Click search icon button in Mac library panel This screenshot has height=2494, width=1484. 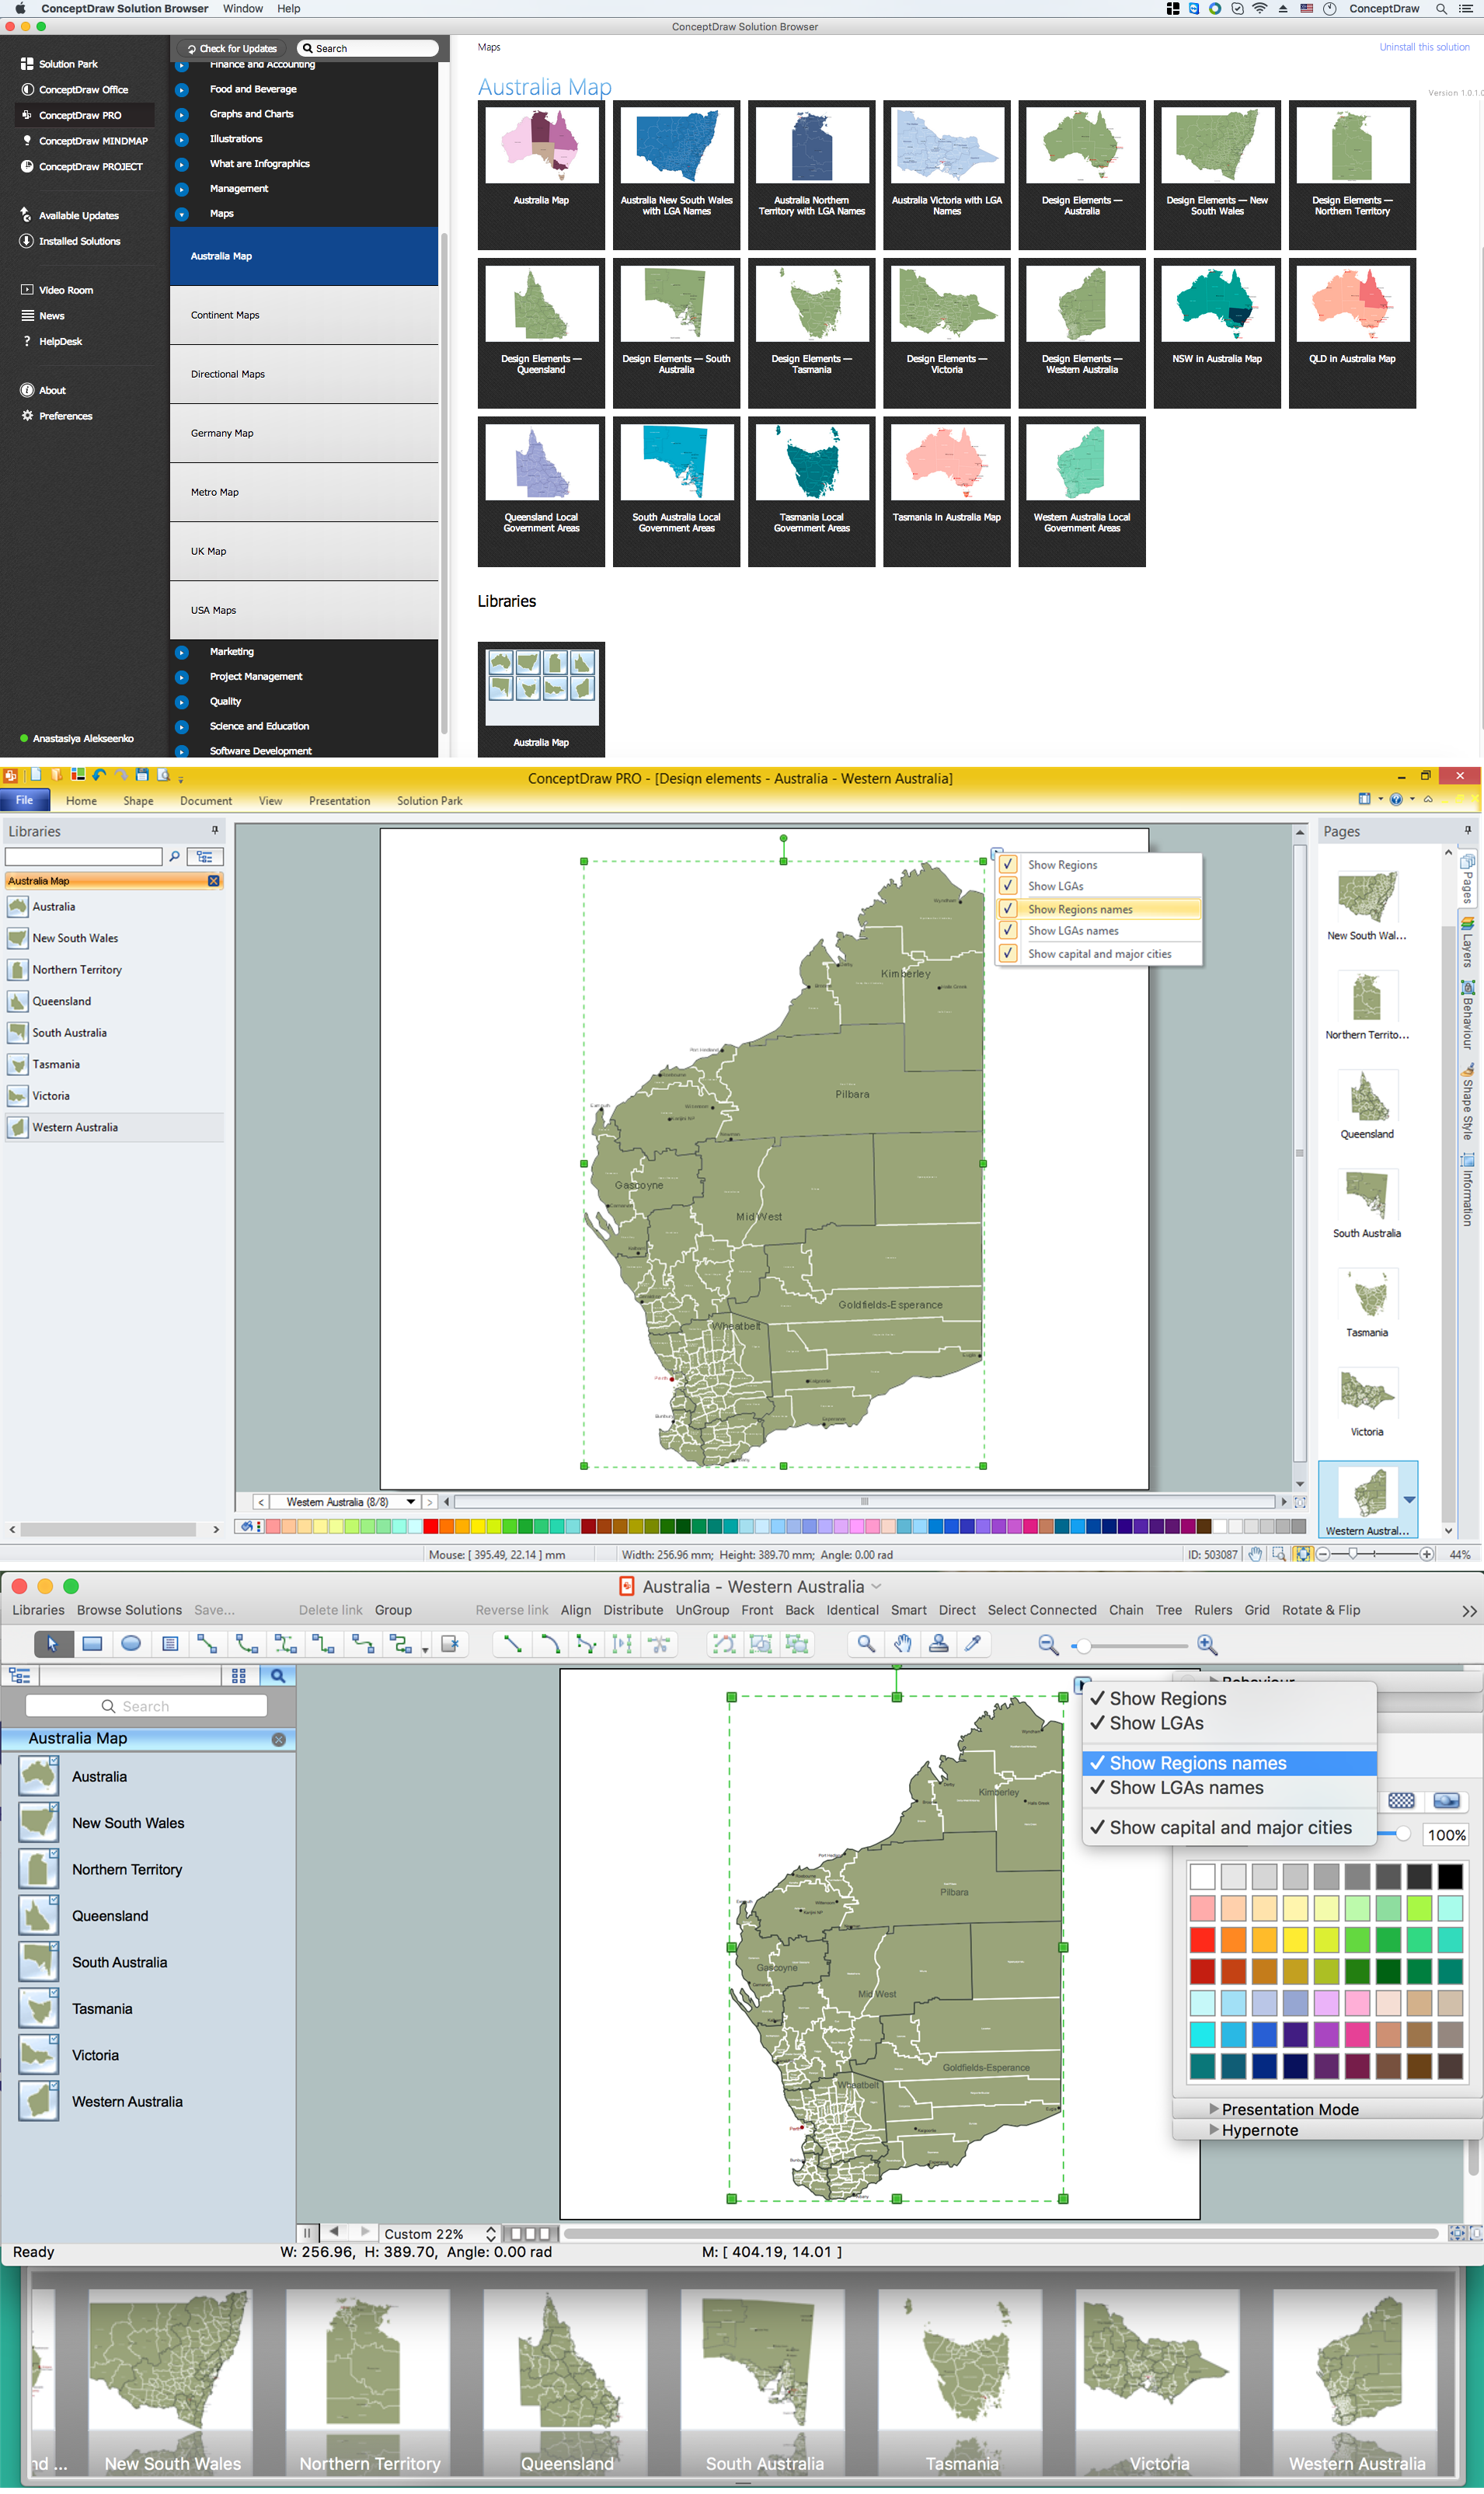coord(278,1676)
